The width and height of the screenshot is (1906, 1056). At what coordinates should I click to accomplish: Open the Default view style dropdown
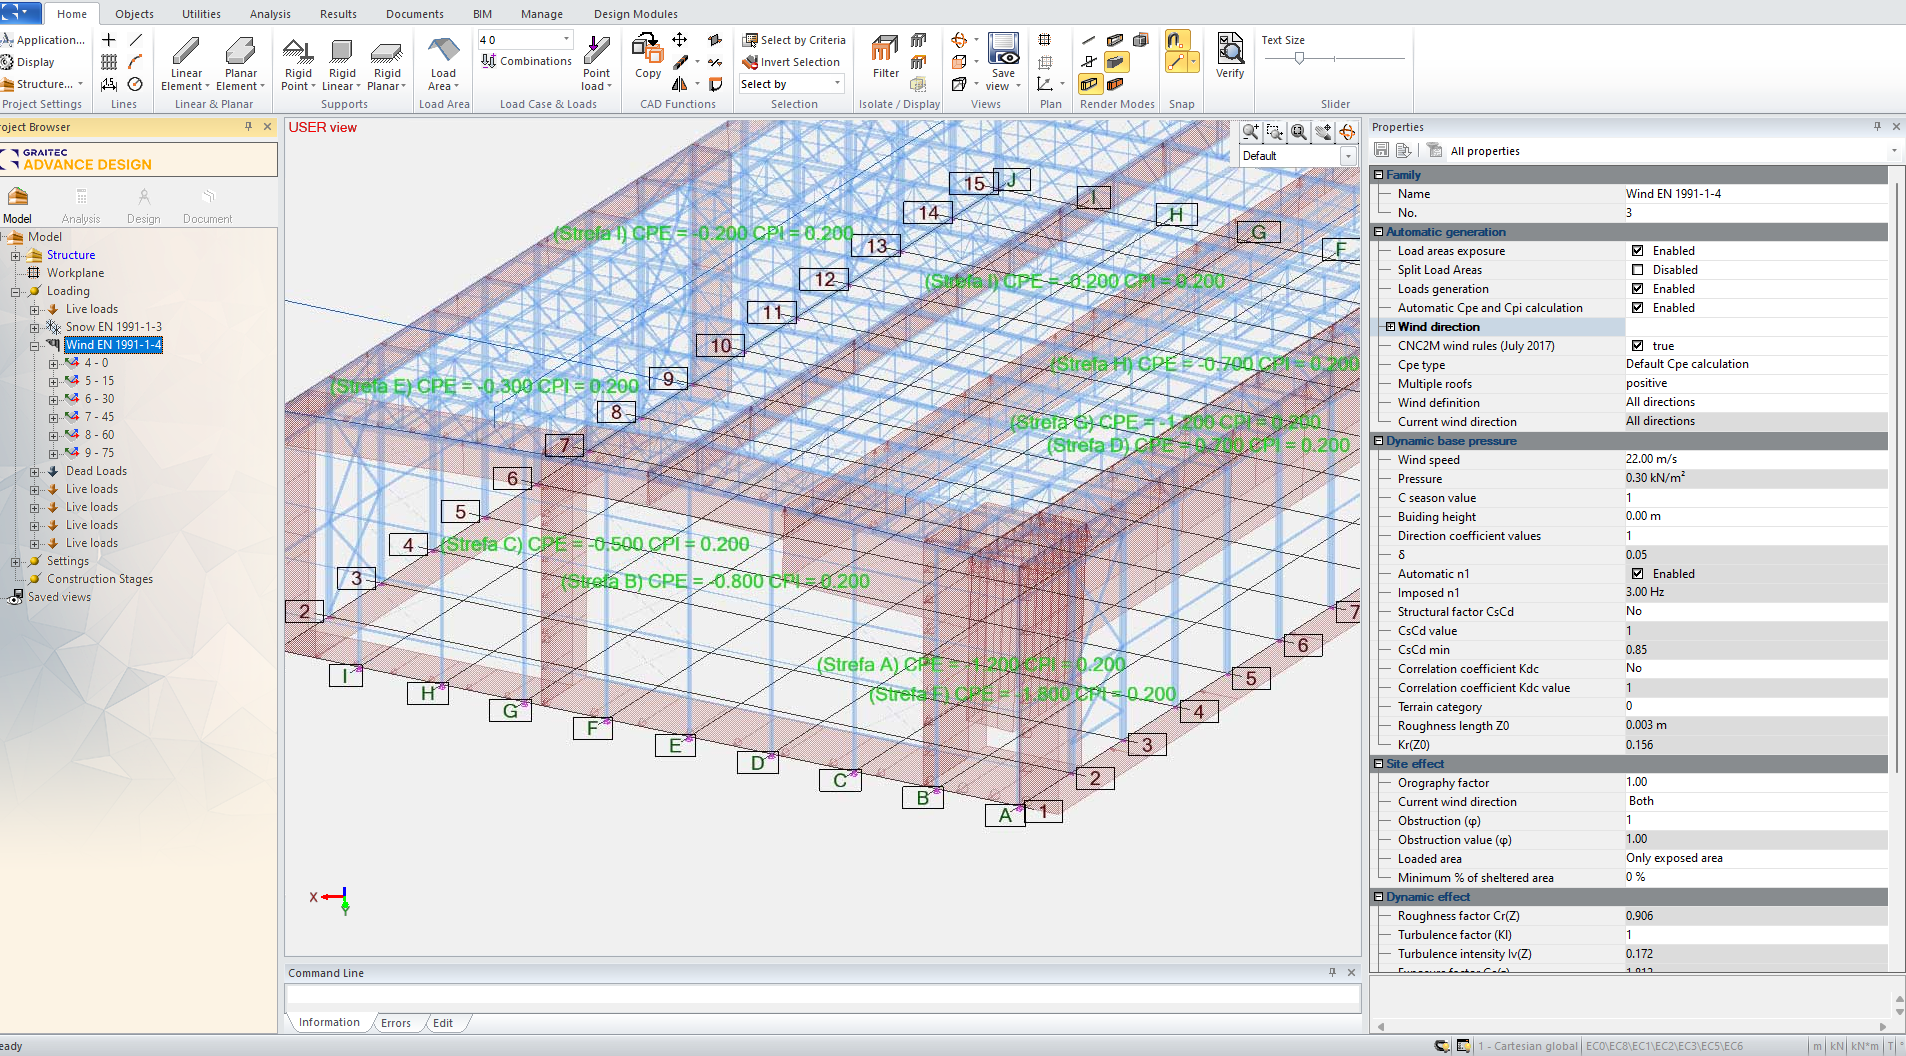click(1348, 156)
